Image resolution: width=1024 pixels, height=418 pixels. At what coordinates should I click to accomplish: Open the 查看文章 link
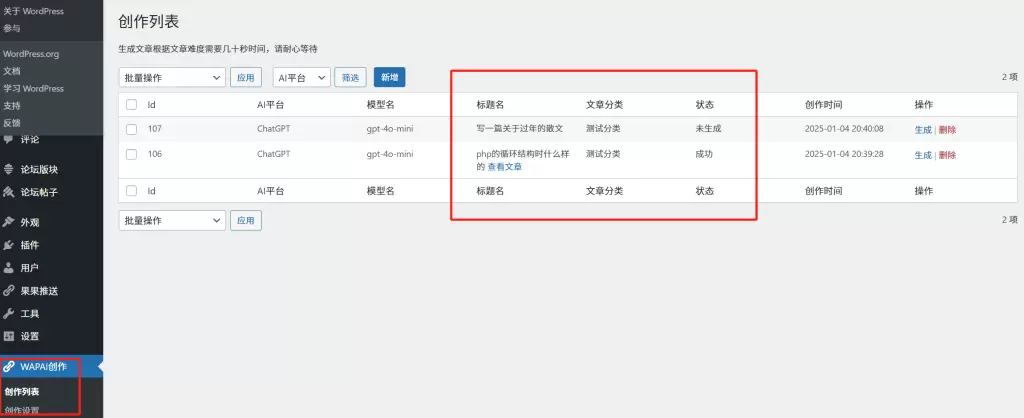[x=505, y=167]
